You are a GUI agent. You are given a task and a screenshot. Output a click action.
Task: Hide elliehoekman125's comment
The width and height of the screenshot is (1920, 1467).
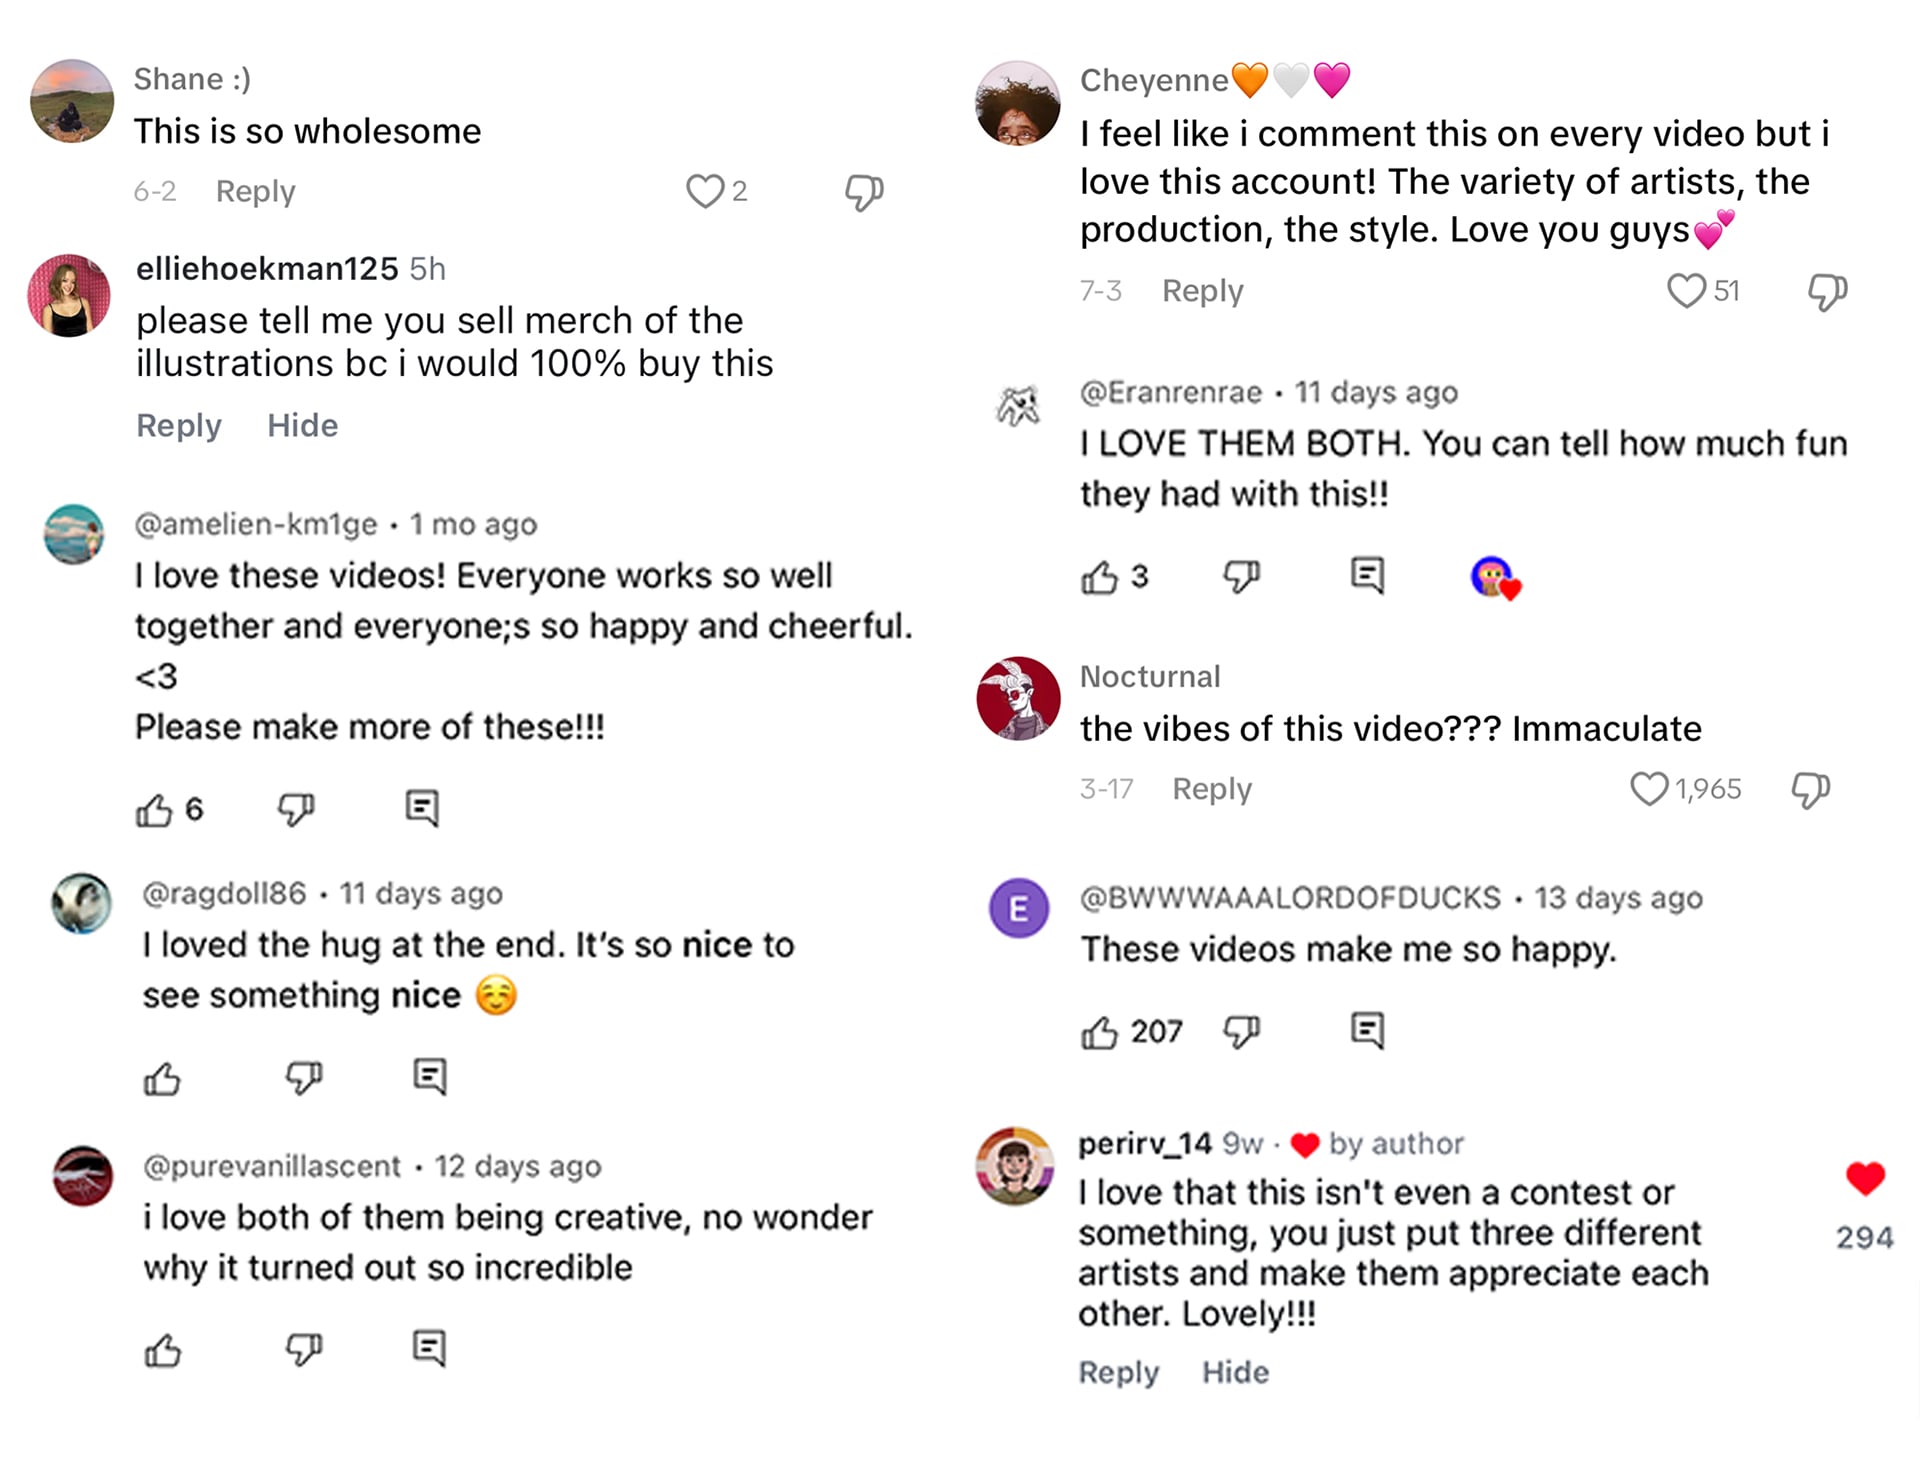302,425
